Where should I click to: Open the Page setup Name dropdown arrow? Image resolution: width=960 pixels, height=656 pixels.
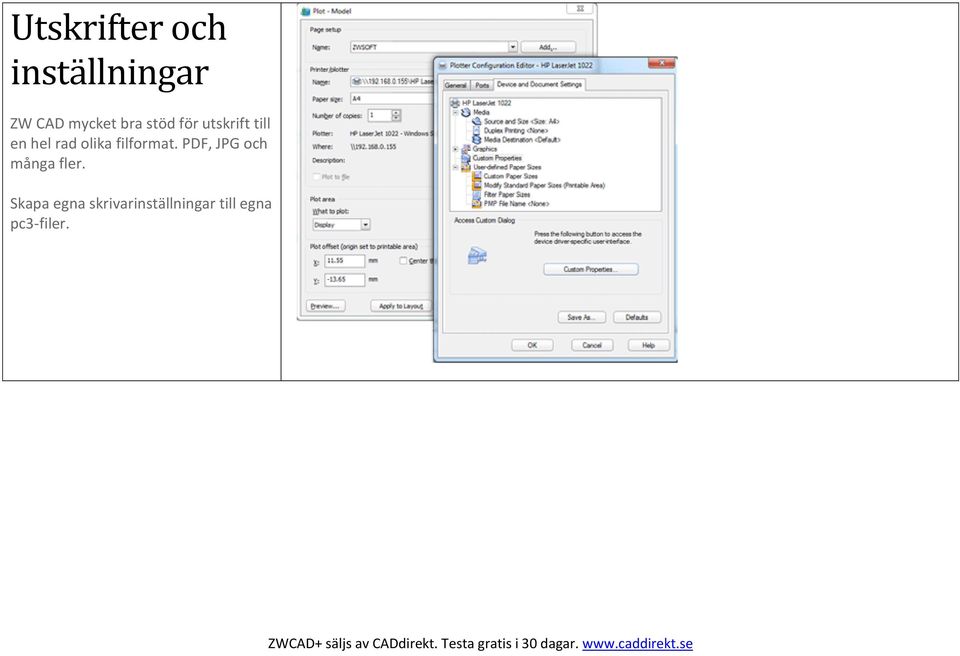(512, 47)
